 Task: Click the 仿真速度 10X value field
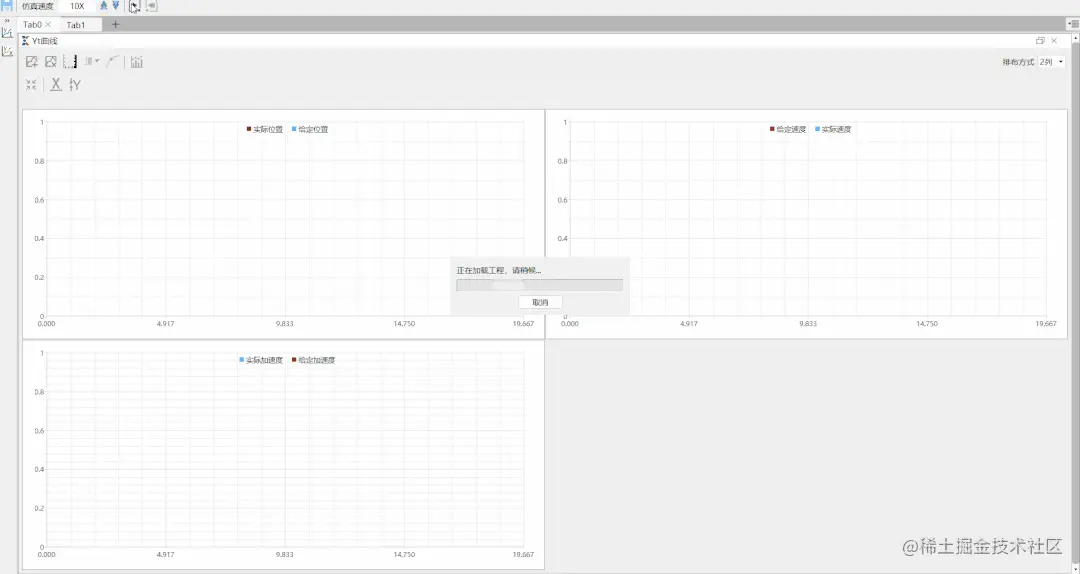pos(77,6)
